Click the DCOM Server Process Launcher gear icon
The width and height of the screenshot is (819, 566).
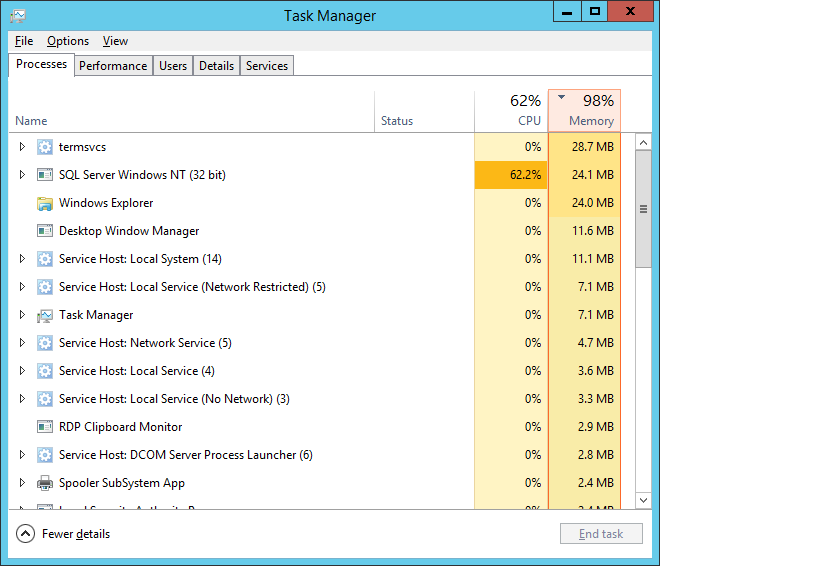pyautogui.click(x=45, y=455)
